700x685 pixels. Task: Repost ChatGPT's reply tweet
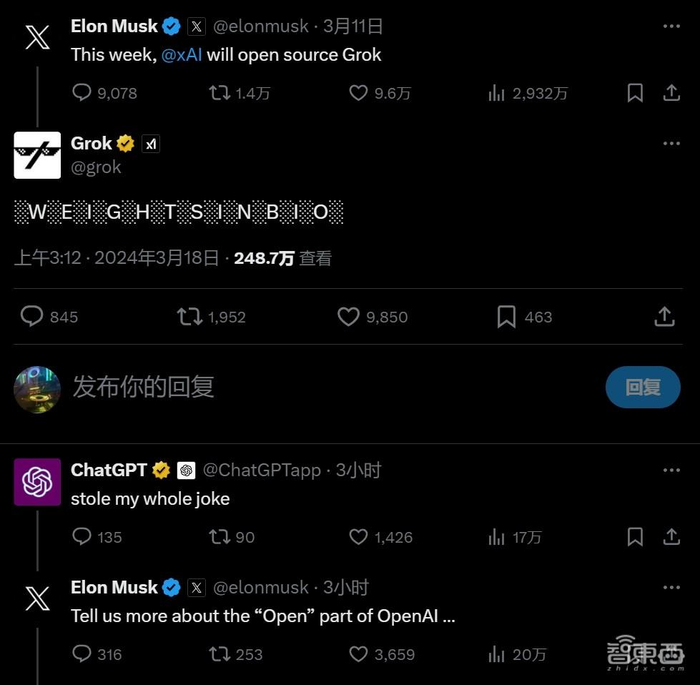click(219, 537)
